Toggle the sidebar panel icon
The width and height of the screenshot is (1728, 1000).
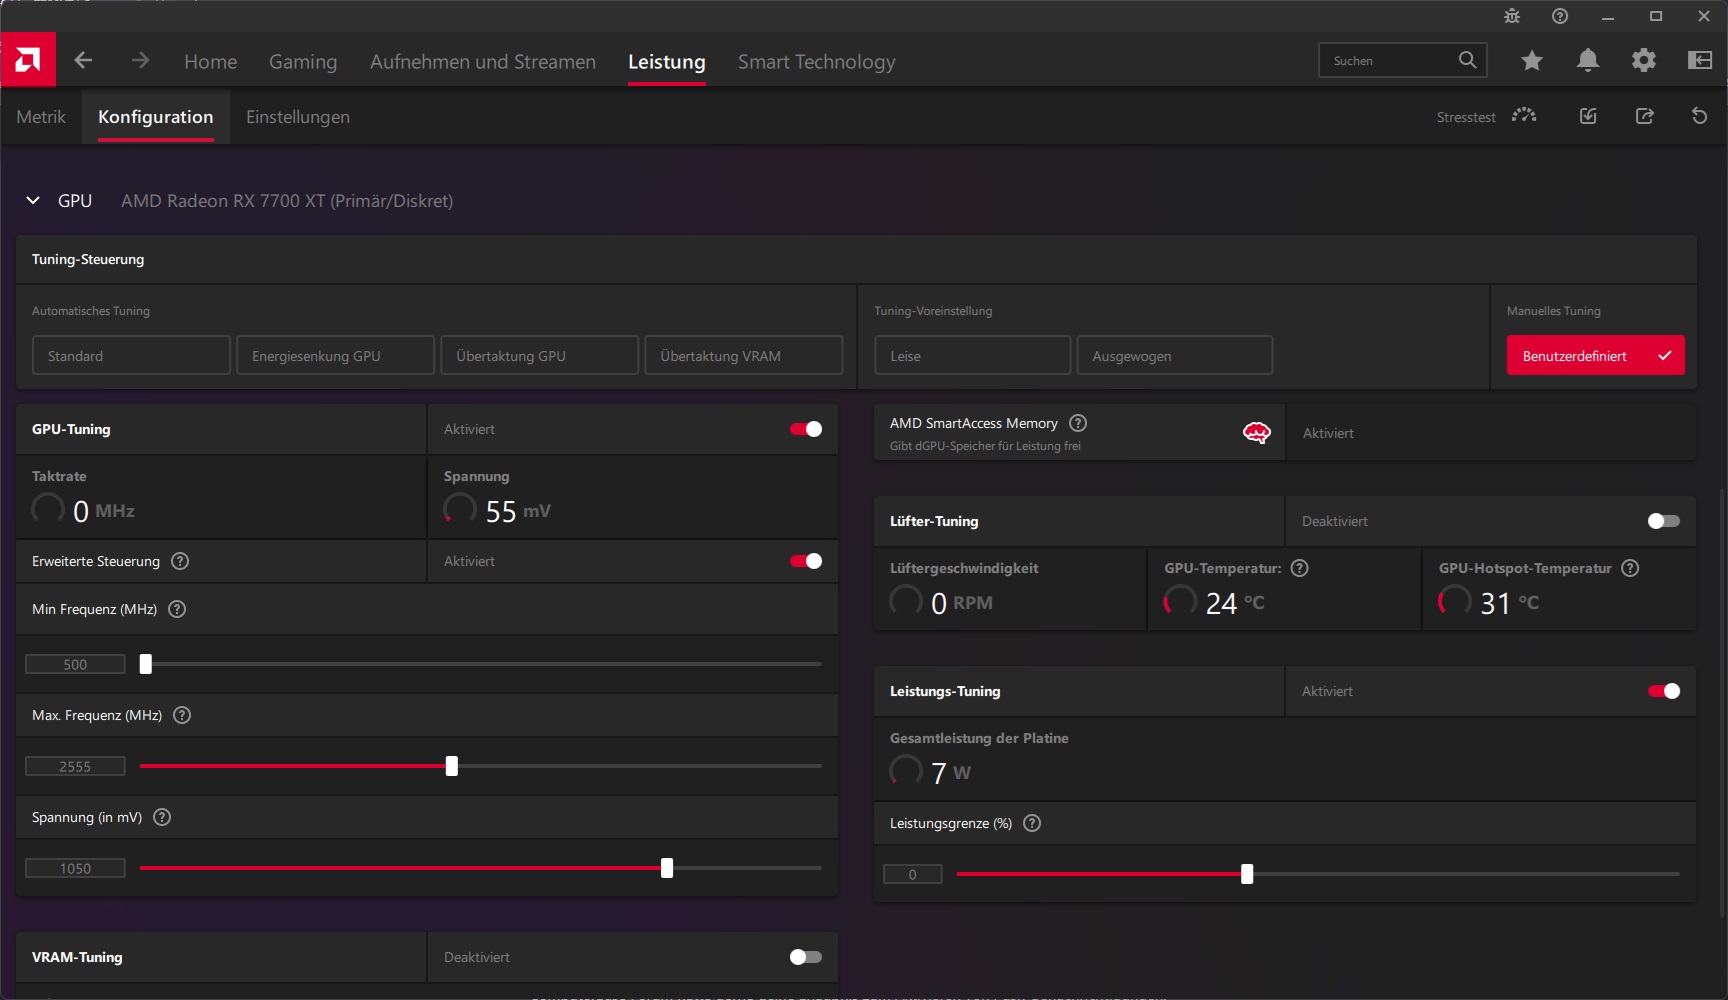1700,60
